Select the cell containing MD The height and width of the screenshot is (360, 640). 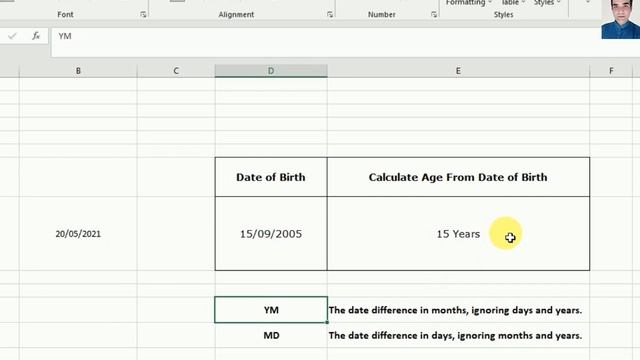(271, 336)
